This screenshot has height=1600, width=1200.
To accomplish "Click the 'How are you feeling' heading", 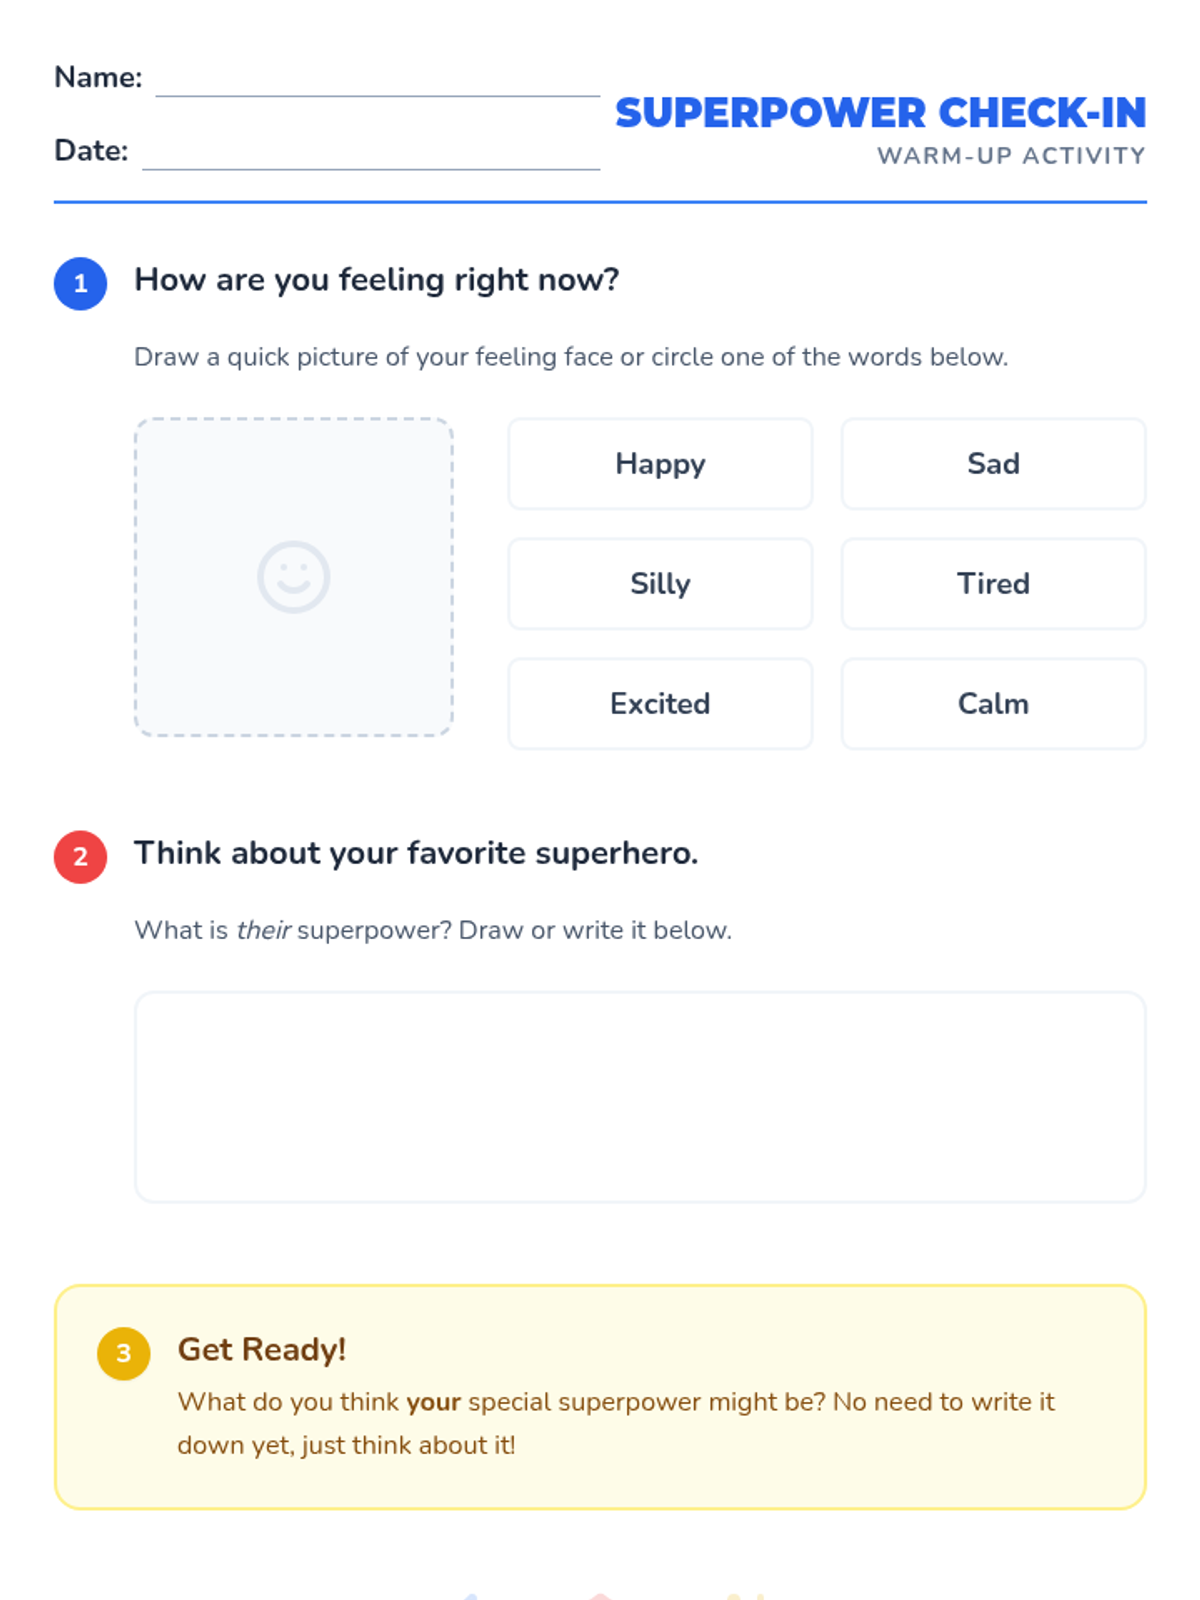I will pyautogui.click(x=377, y=280).
